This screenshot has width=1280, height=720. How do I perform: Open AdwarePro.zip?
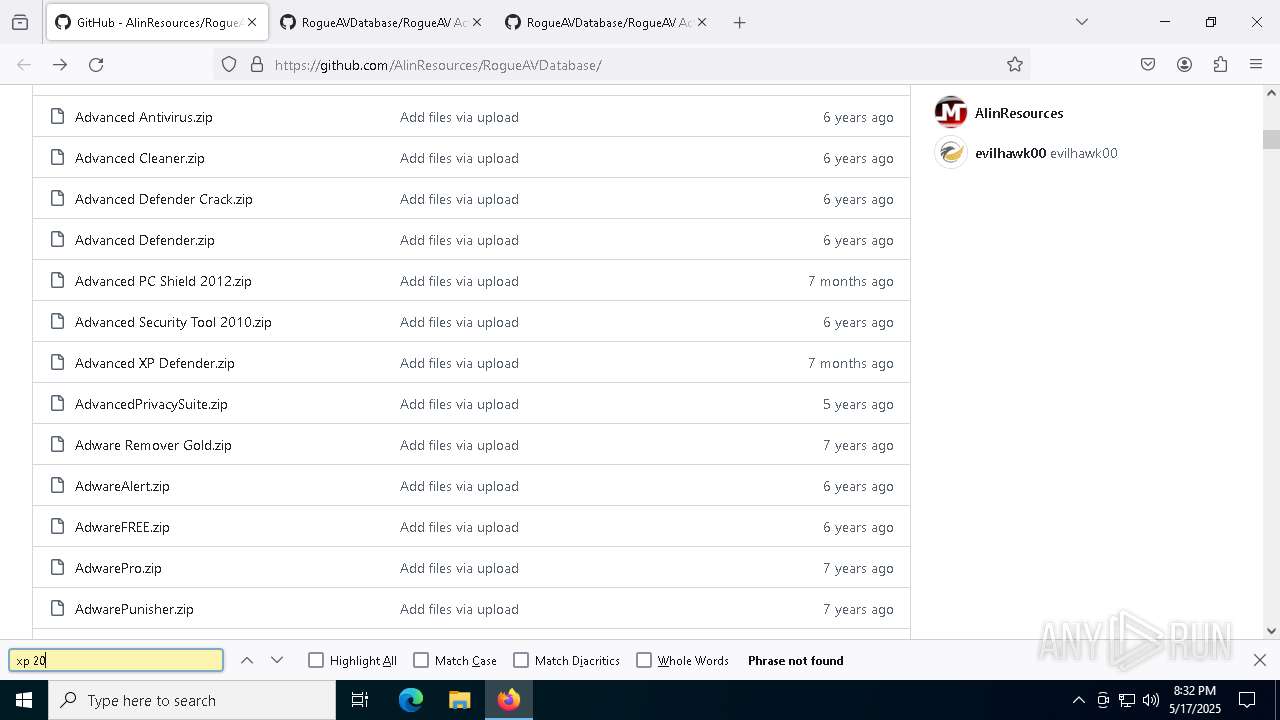[118, 568]
